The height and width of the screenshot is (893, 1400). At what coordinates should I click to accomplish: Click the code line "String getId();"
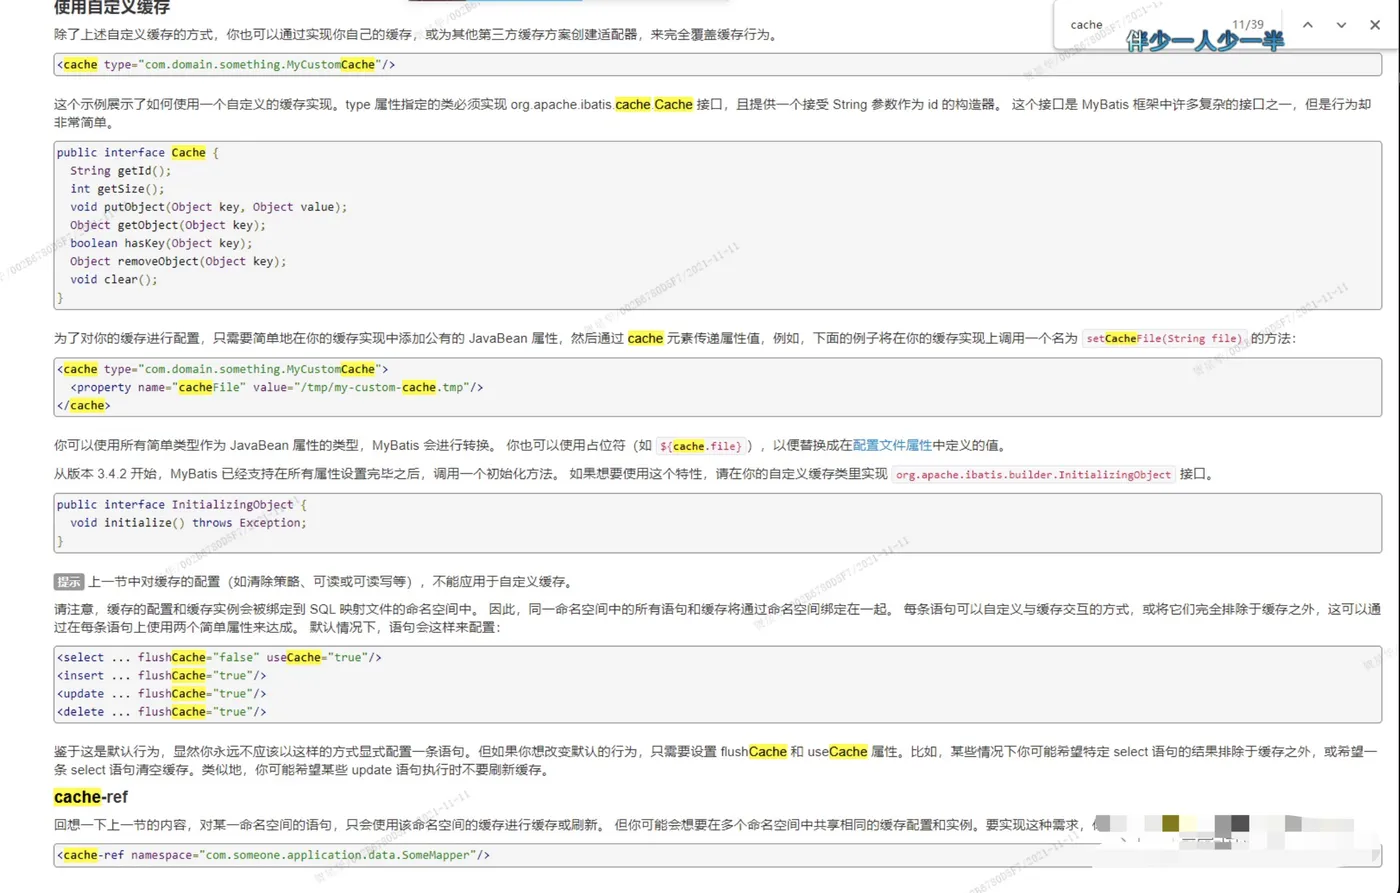coord(121,171)
